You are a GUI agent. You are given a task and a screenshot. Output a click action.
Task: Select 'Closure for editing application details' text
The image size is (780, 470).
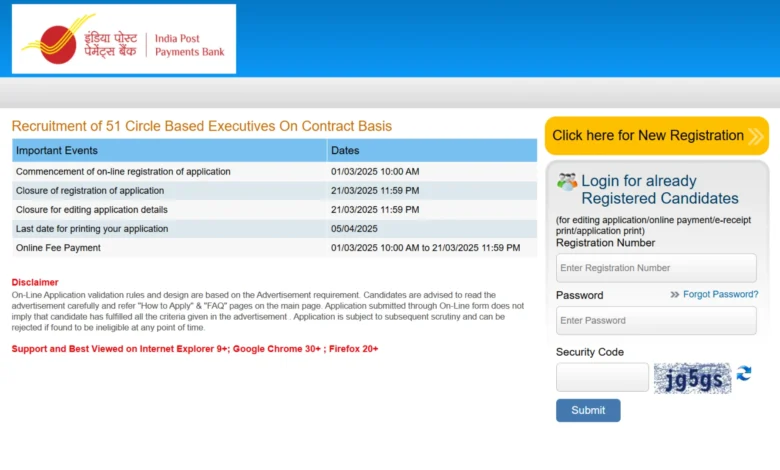[x=92, y=210]
